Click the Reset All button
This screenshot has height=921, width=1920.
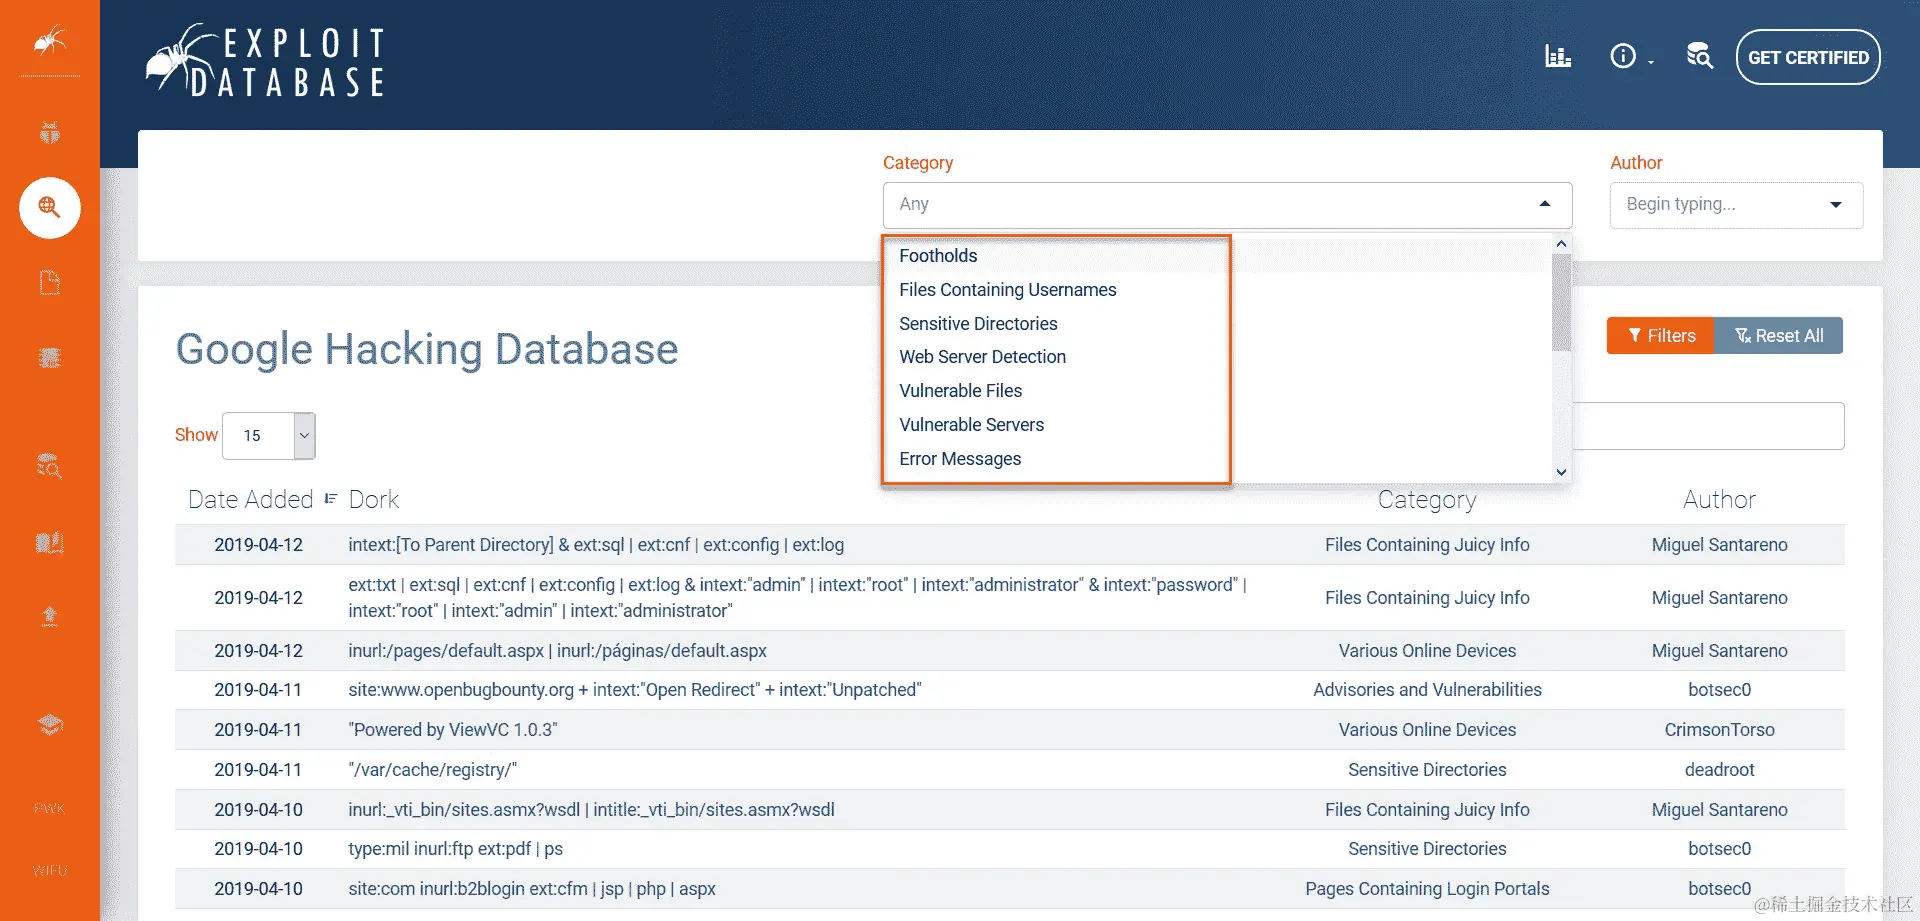pos(1779,336)
